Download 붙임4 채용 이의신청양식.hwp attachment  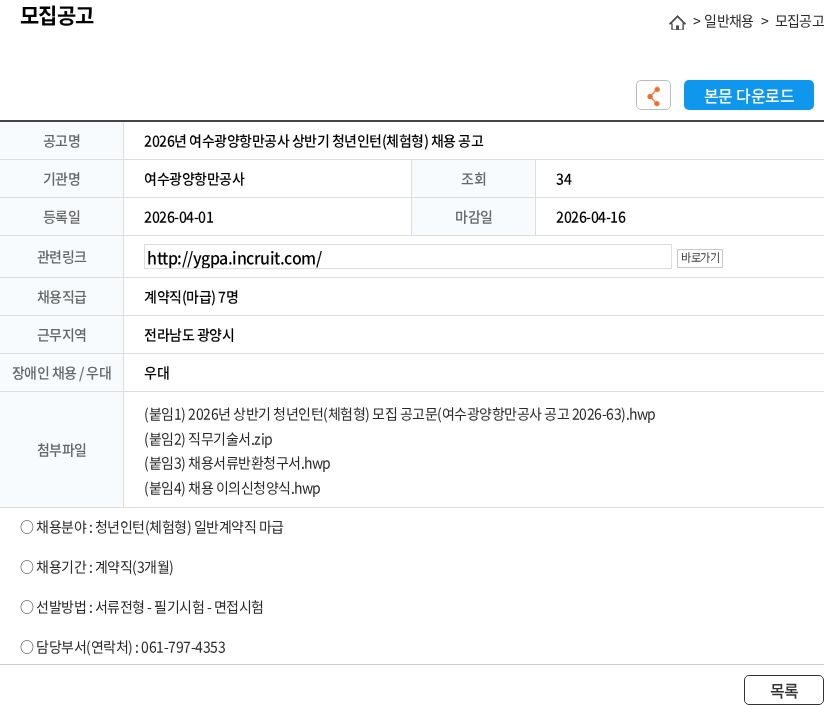tap(232, 488)
